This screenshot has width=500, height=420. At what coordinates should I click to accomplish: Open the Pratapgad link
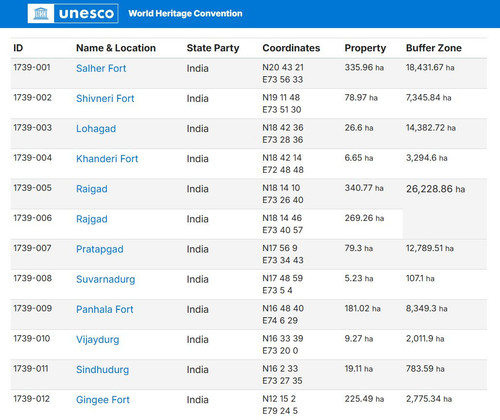tap(100, 249)
